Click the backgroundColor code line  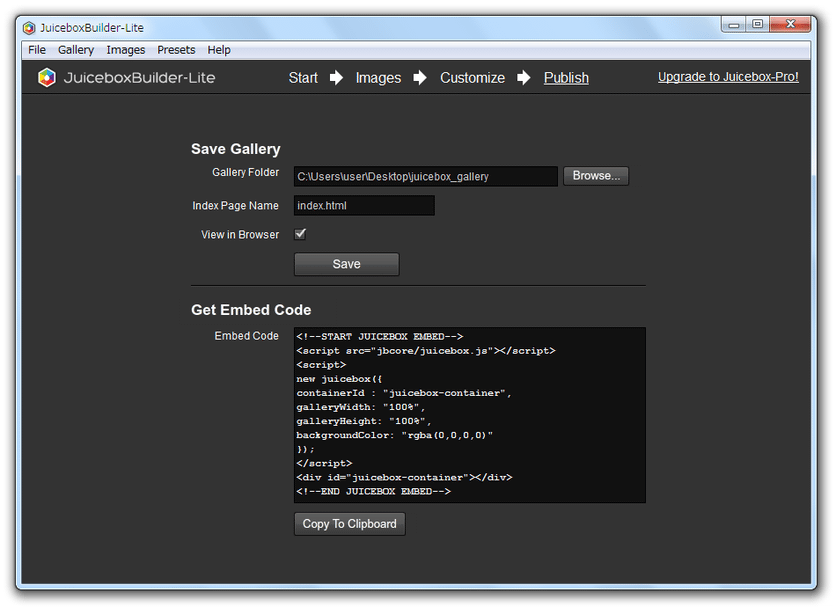click(395, 435)
